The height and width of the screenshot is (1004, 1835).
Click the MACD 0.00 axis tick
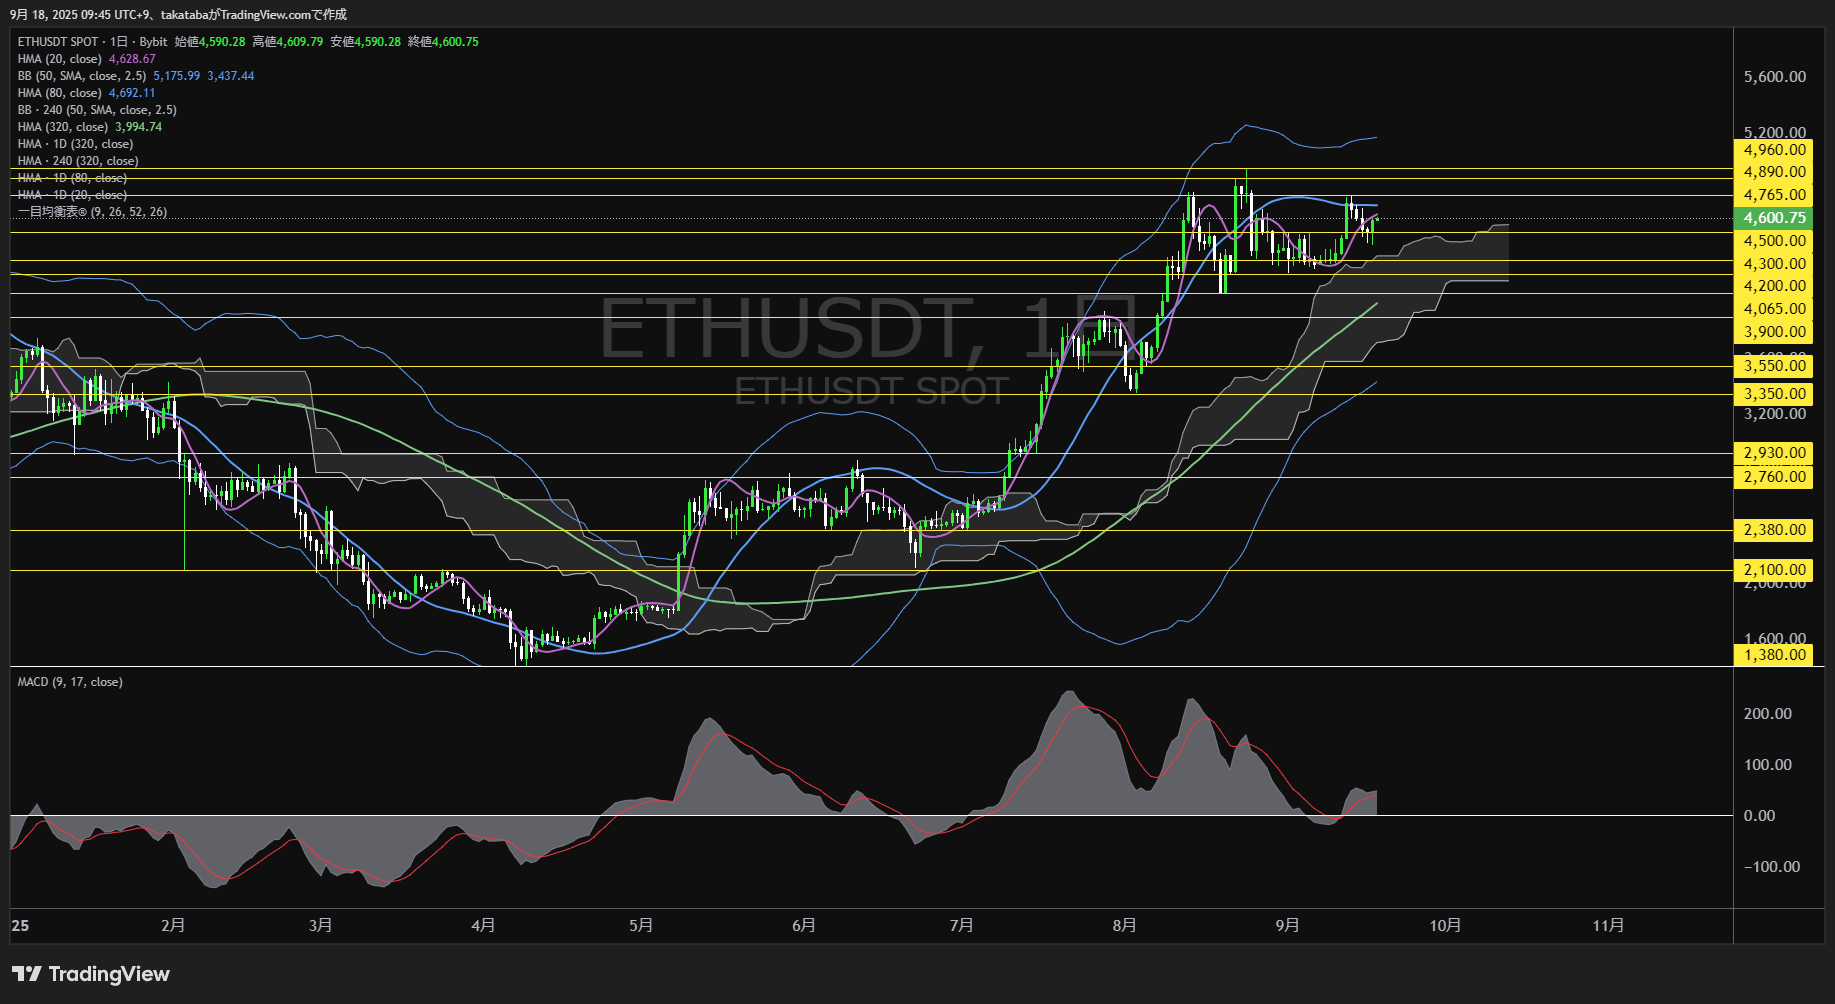(1760, 816)
